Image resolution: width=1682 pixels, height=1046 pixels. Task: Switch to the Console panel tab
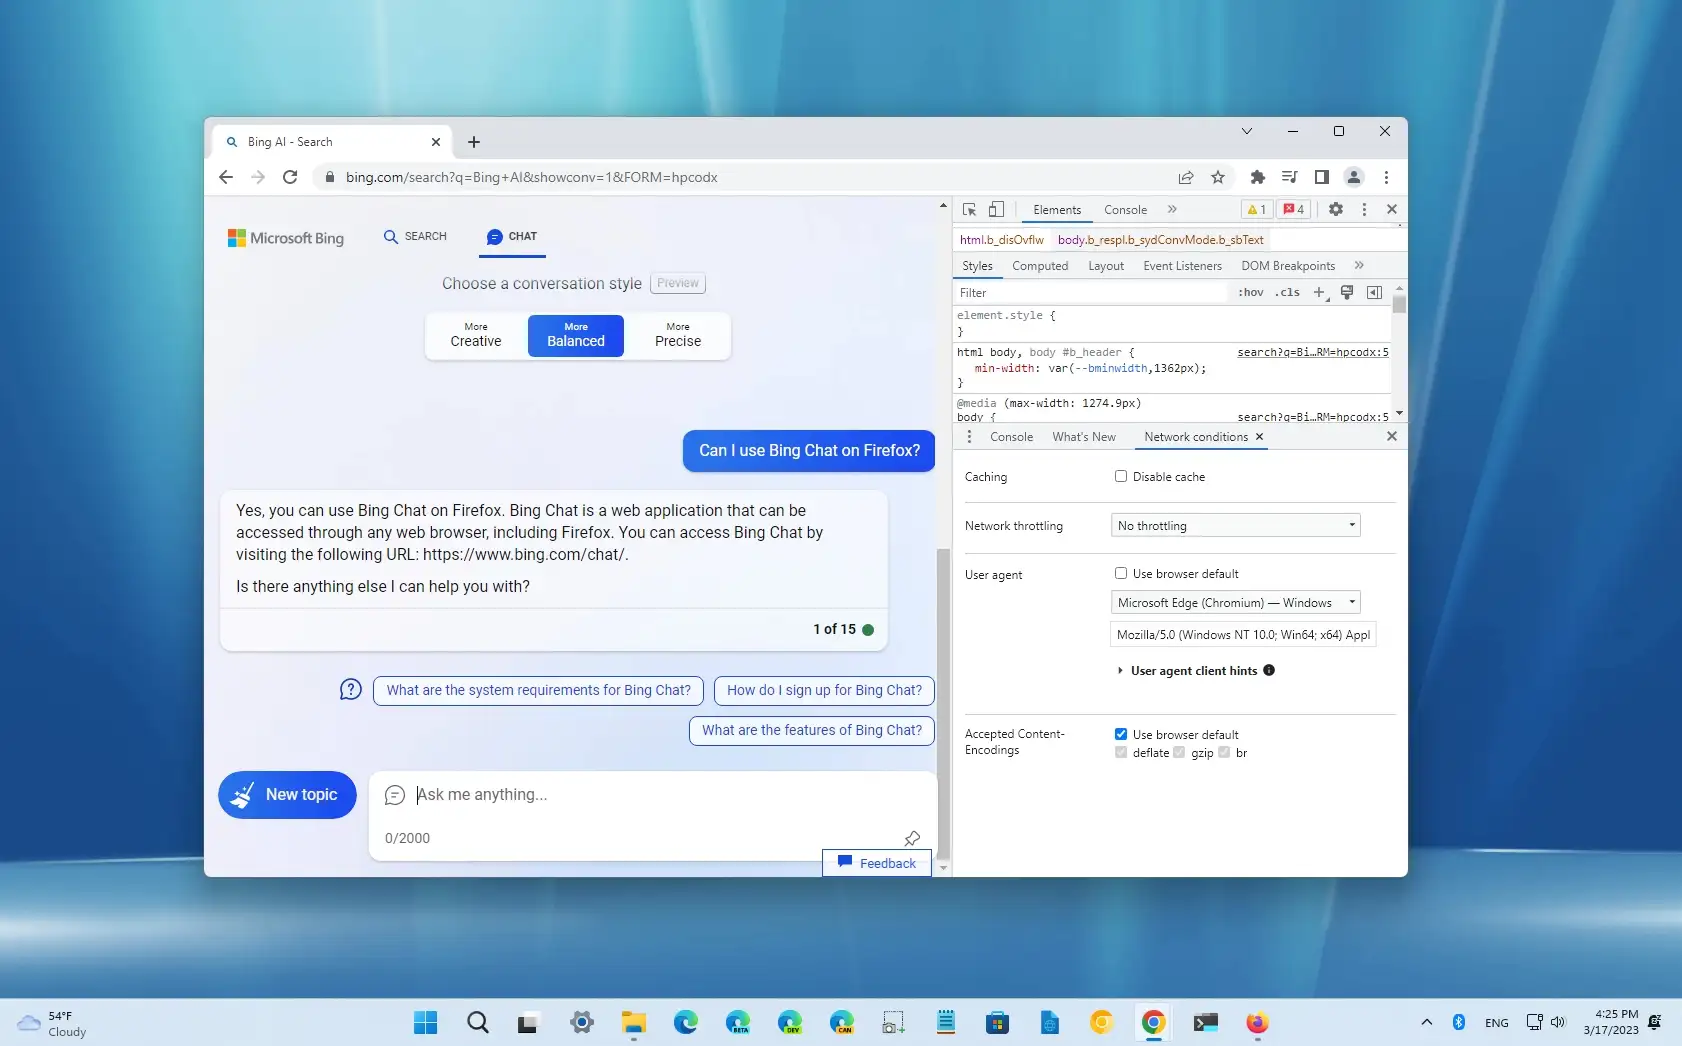coord(1125,210)
